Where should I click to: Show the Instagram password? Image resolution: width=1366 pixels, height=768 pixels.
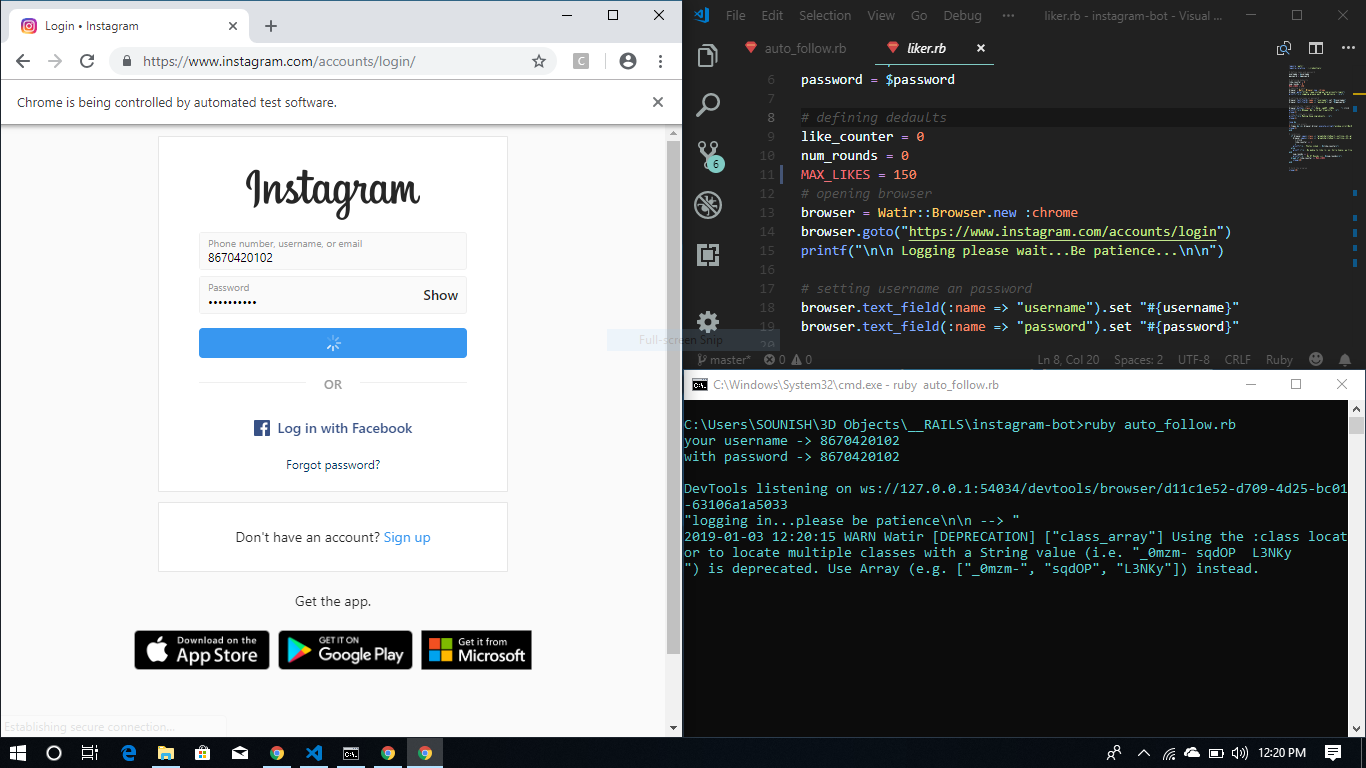click(440, 295)
